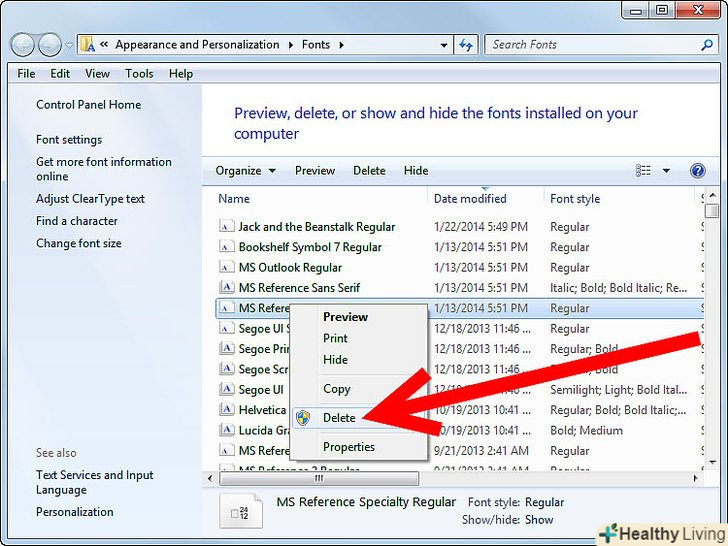This screenshot has width=728, height=546.
Task: Click the Jack and the Beanstalk font icon
Action: 227,227
